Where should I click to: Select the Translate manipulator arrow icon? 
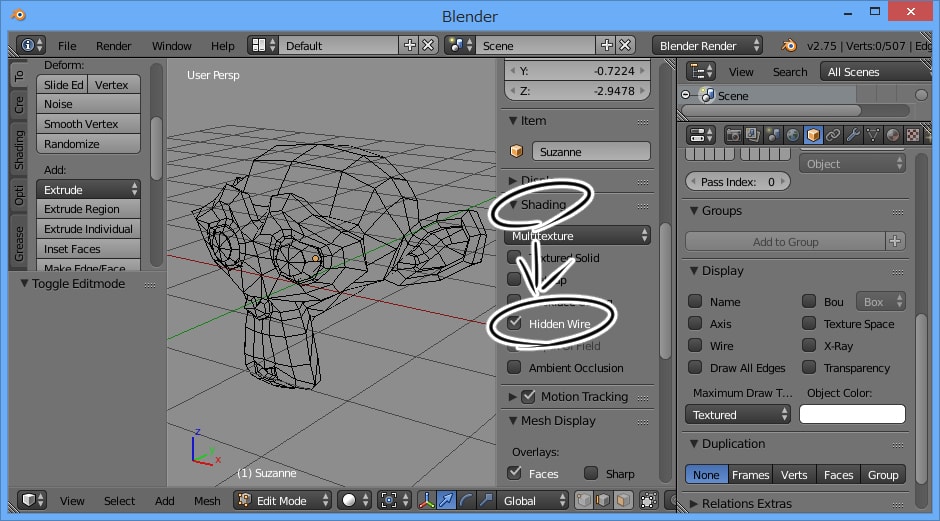pos(446,500)
